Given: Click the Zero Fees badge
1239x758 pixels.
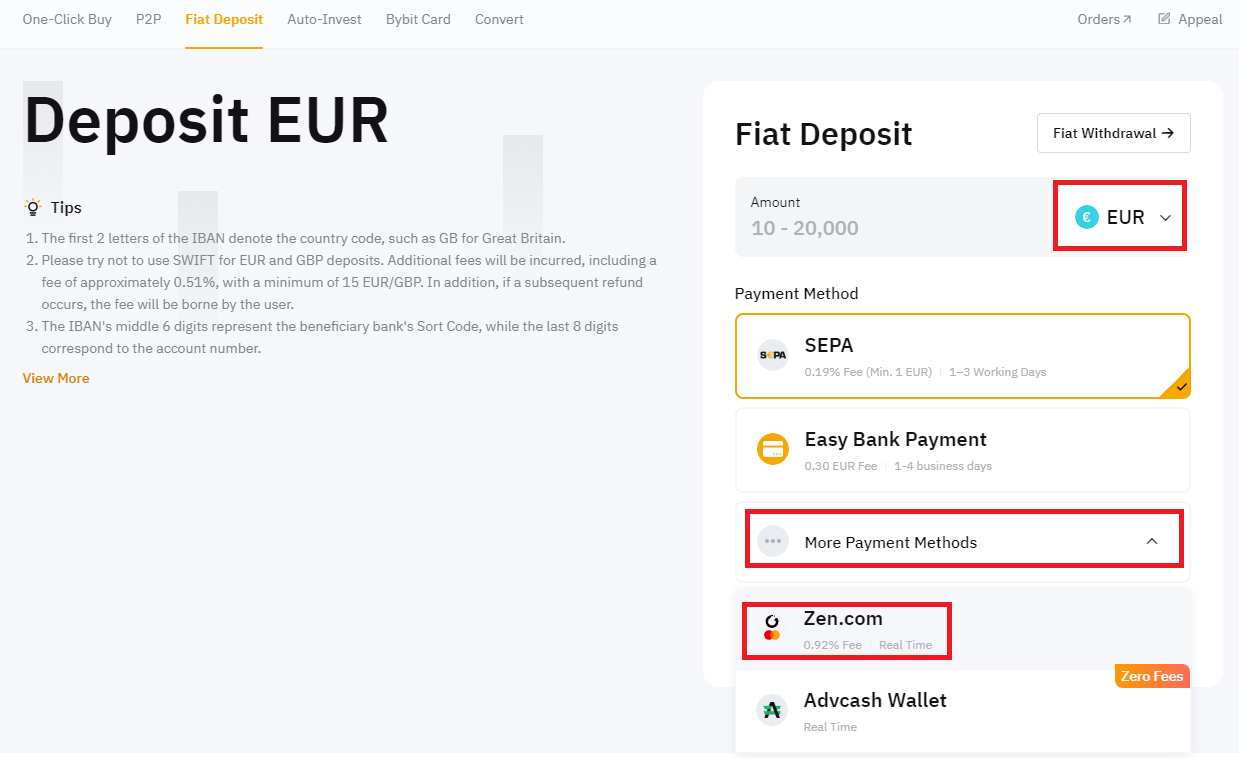Looking at the screenshot, I should click(x=1152, y=676).
